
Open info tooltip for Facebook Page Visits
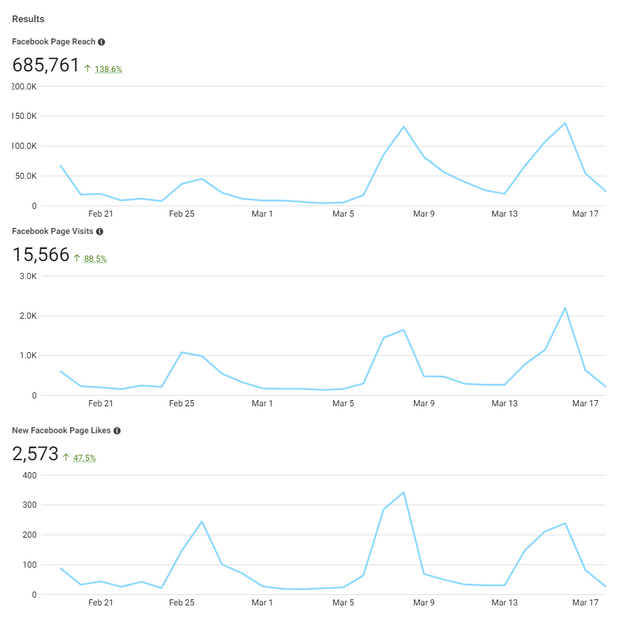(x=100, y=232)
